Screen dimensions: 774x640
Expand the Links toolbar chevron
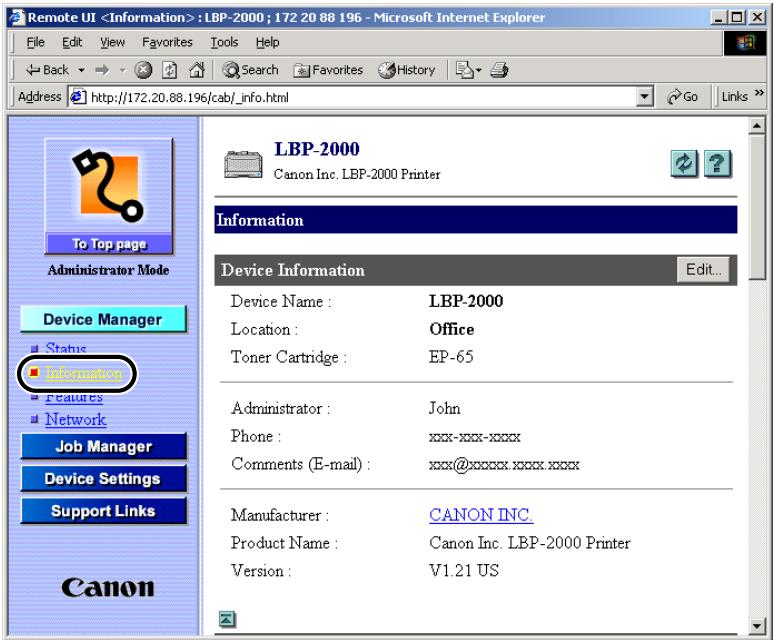pos(759,93)
